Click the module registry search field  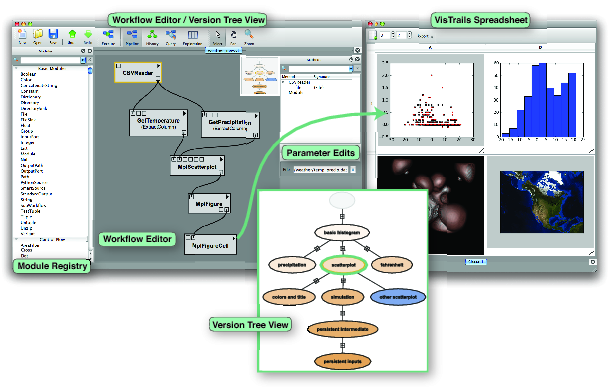point(50,60)
